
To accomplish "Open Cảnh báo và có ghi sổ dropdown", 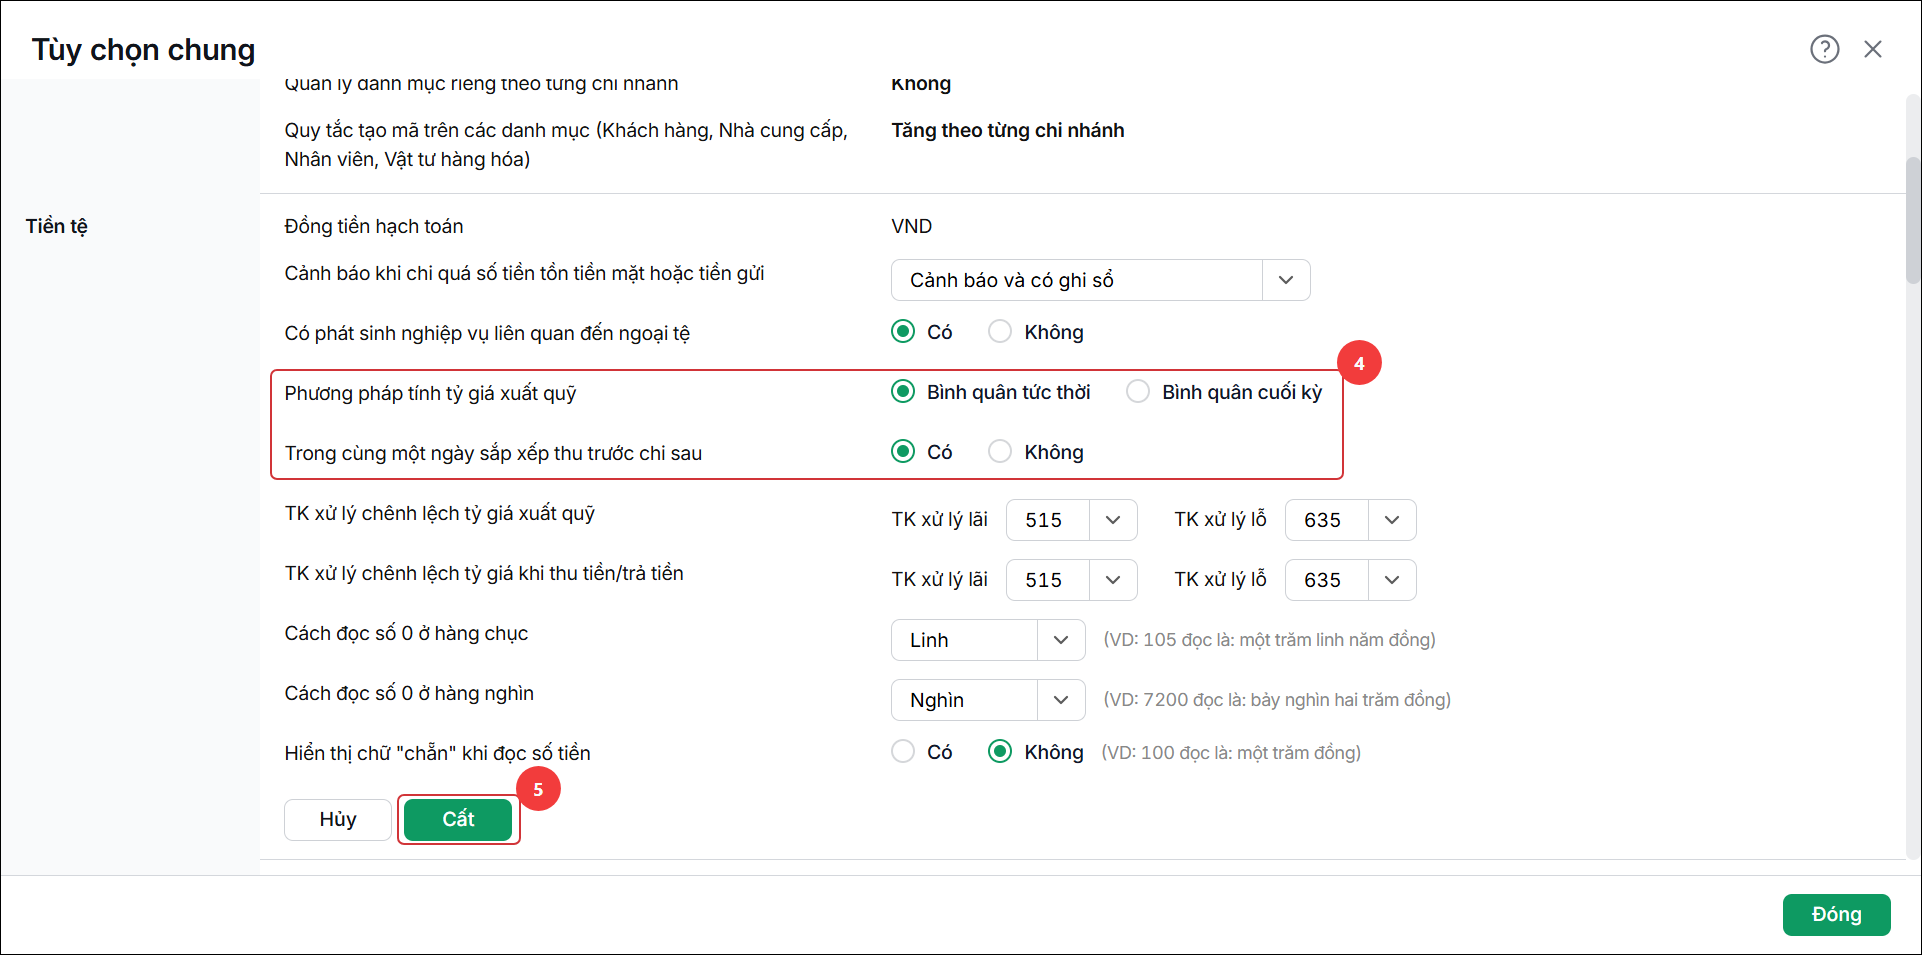I will point(1100,280).
